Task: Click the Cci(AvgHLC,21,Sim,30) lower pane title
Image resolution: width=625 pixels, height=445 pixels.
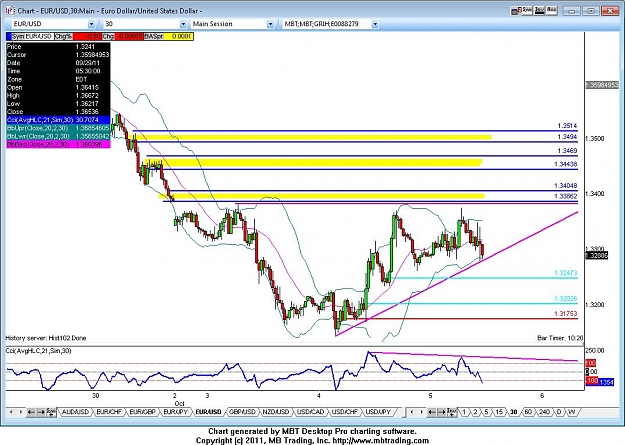Action: pyautogui.click(x=39, y=350)
